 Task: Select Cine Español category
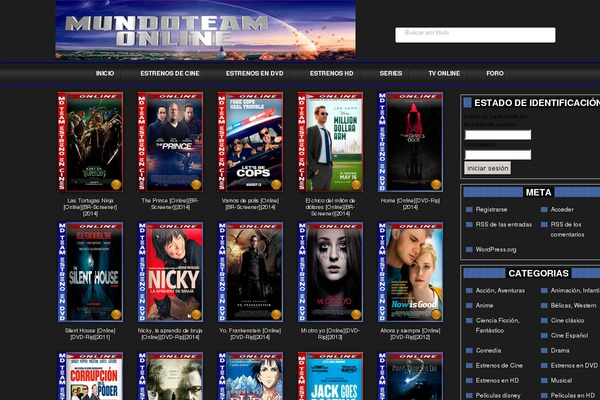point(569,335)
